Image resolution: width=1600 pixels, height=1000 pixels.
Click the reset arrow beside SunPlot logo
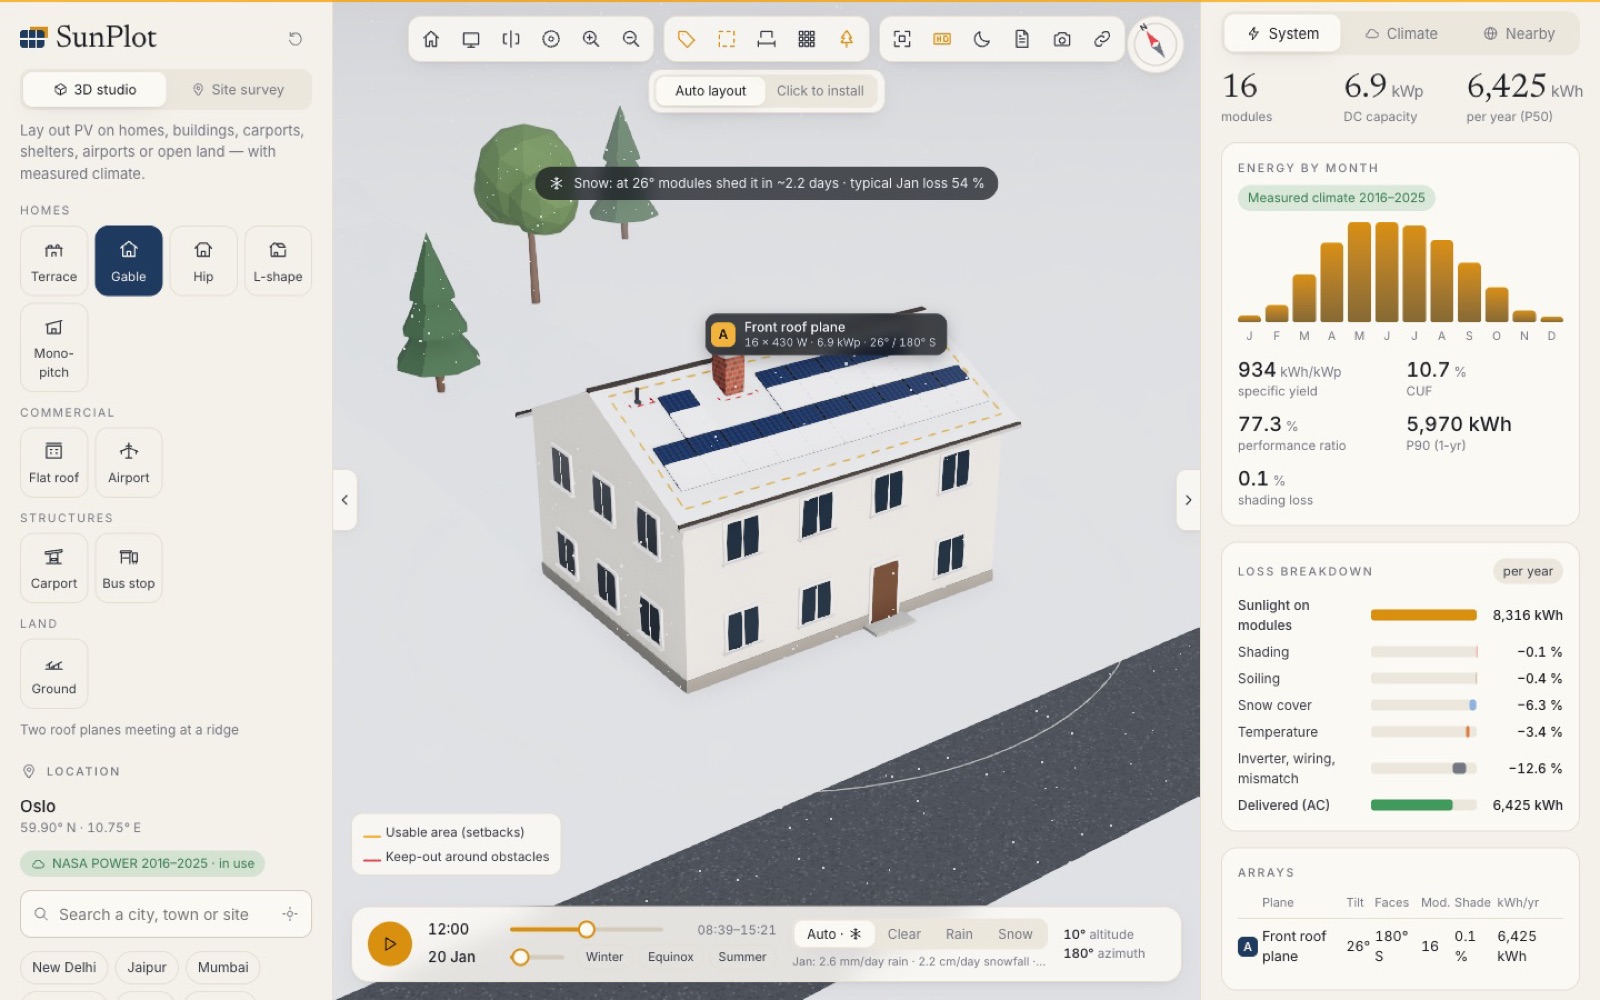(295, 39)
